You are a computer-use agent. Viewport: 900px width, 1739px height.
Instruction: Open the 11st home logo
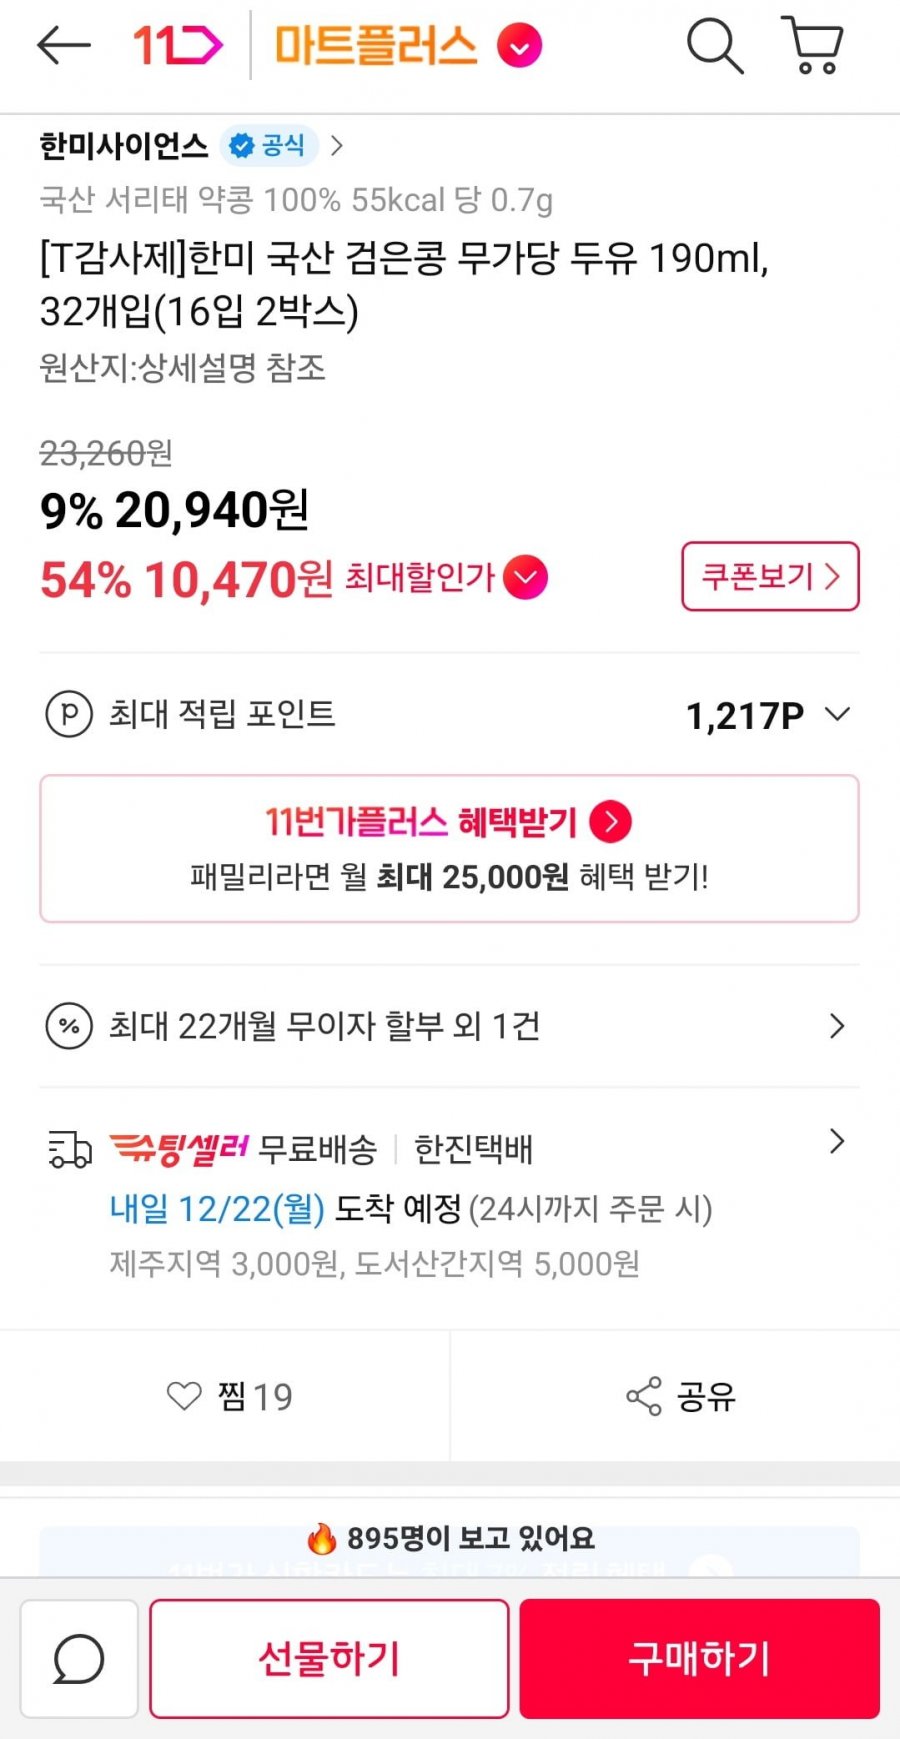click(177, 45)
